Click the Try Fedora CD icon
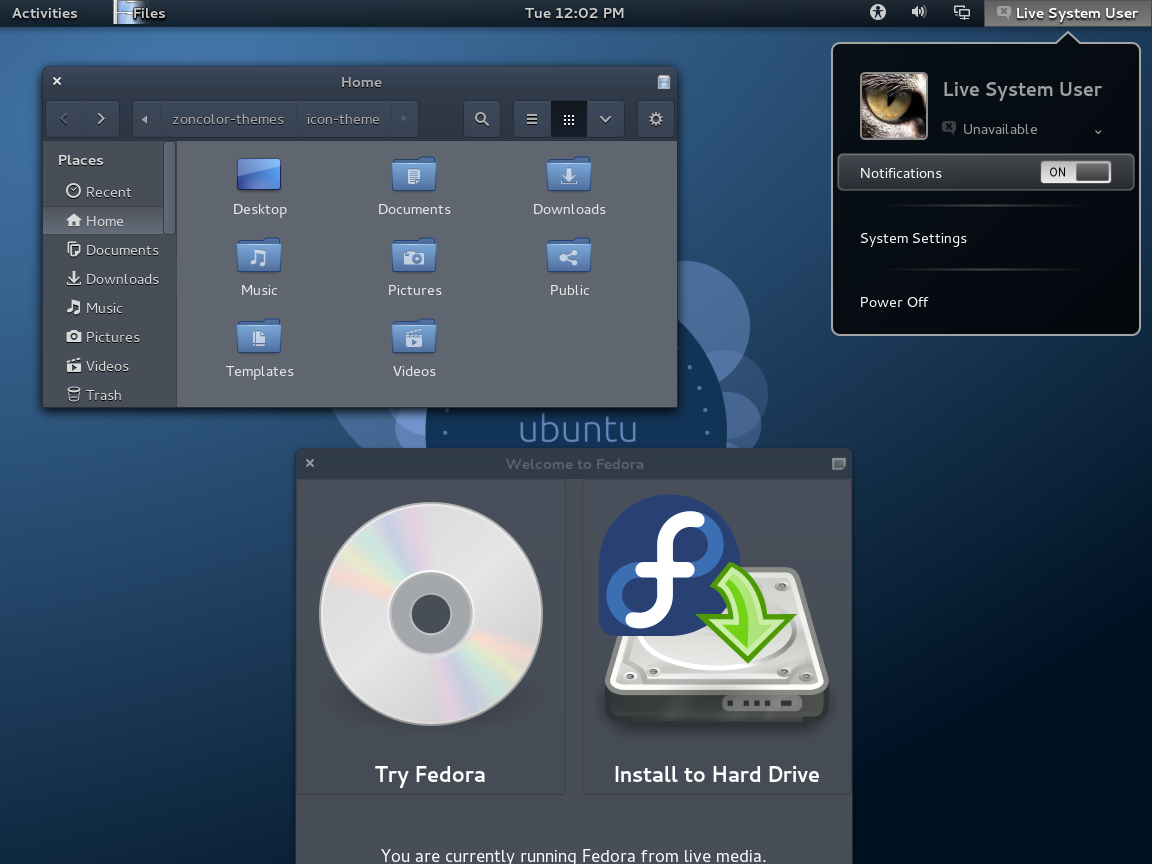Image resolution: width=1152 pixels, height=864 pixels. (431, 613)
